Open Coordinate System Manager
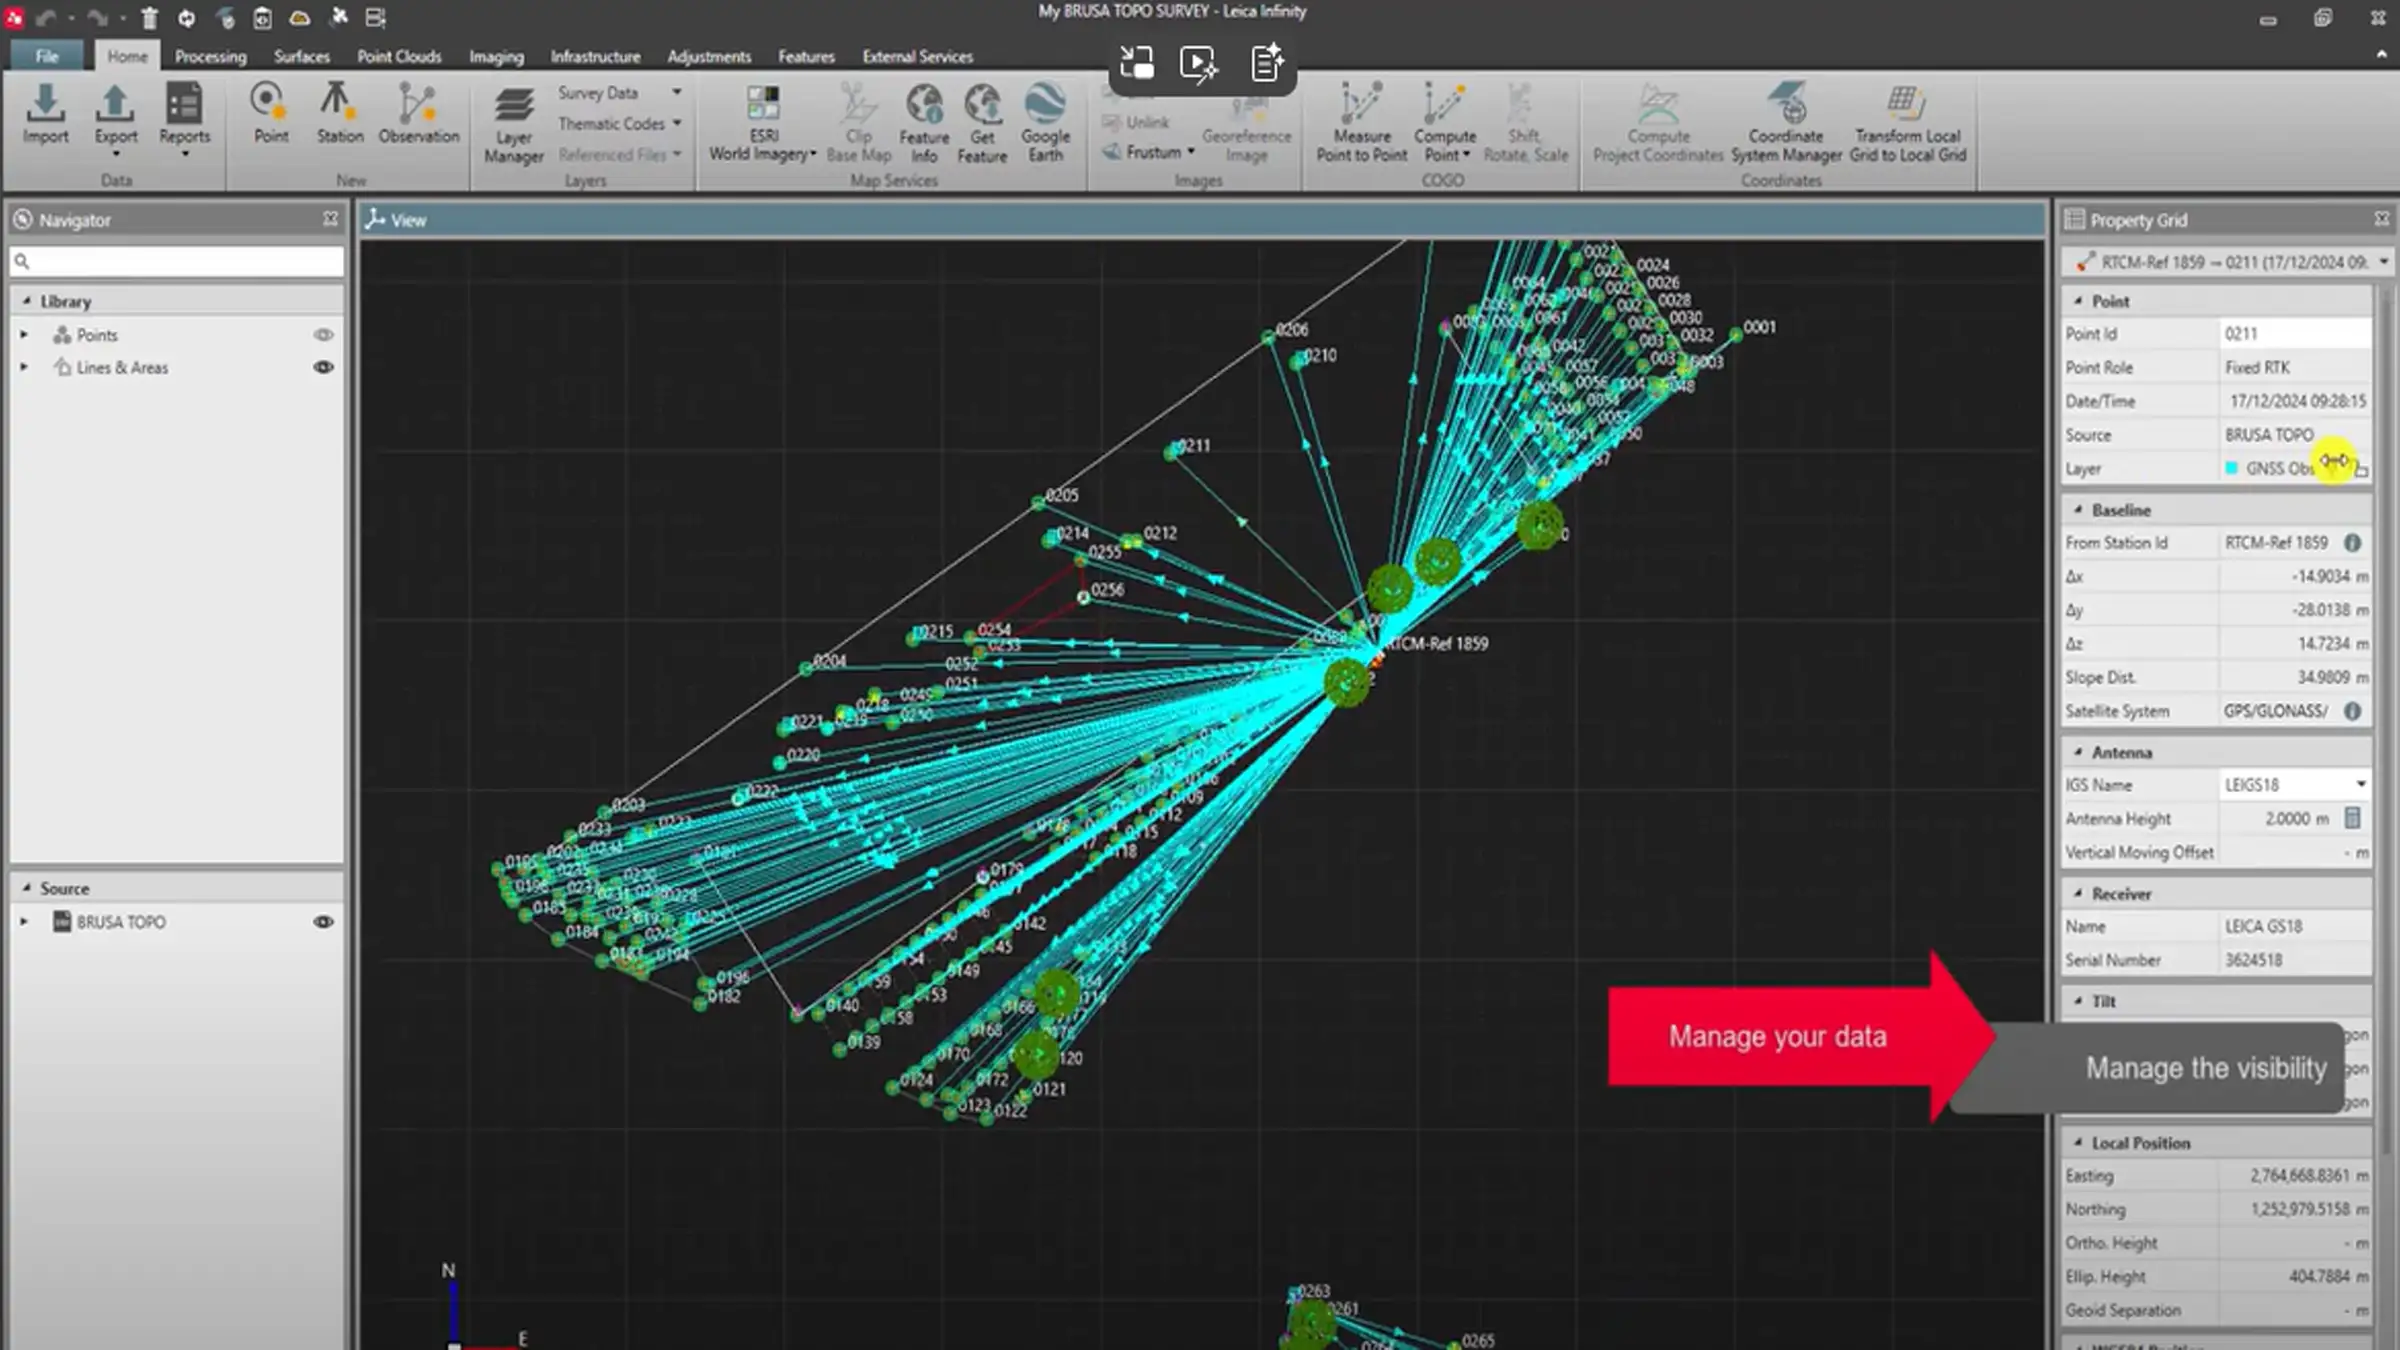Image resolution: width=2400 pixels, height=1350 pixels. (1786, 121)
